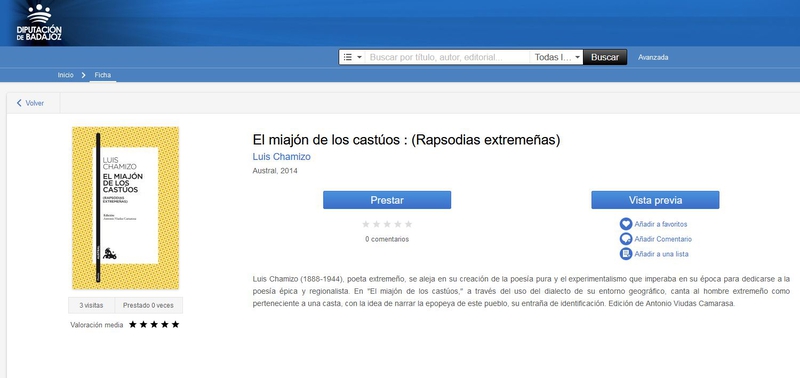Screen dimensions: 800x378
Task: Click Añadir a favoritos link
Action: pyautogui.click(x=661, y=224)
